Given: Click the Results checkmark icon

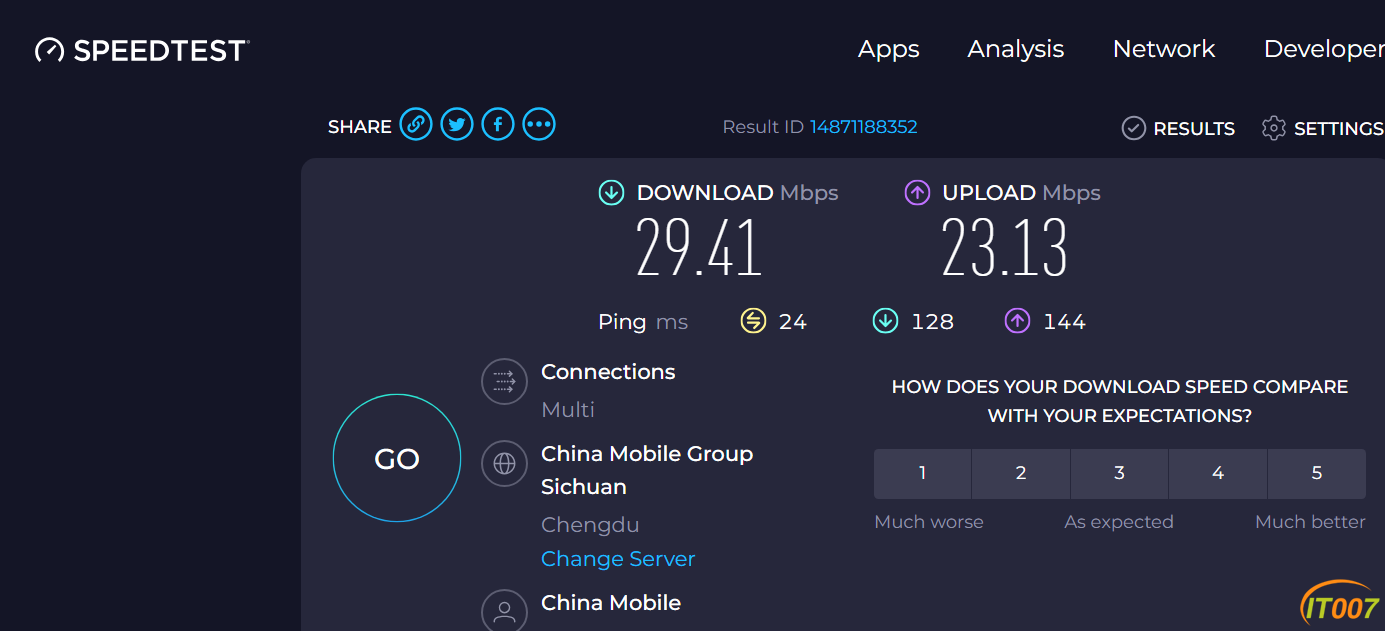Looking at the screenshot, I should pyautogui.click(x=1133, y=128).
